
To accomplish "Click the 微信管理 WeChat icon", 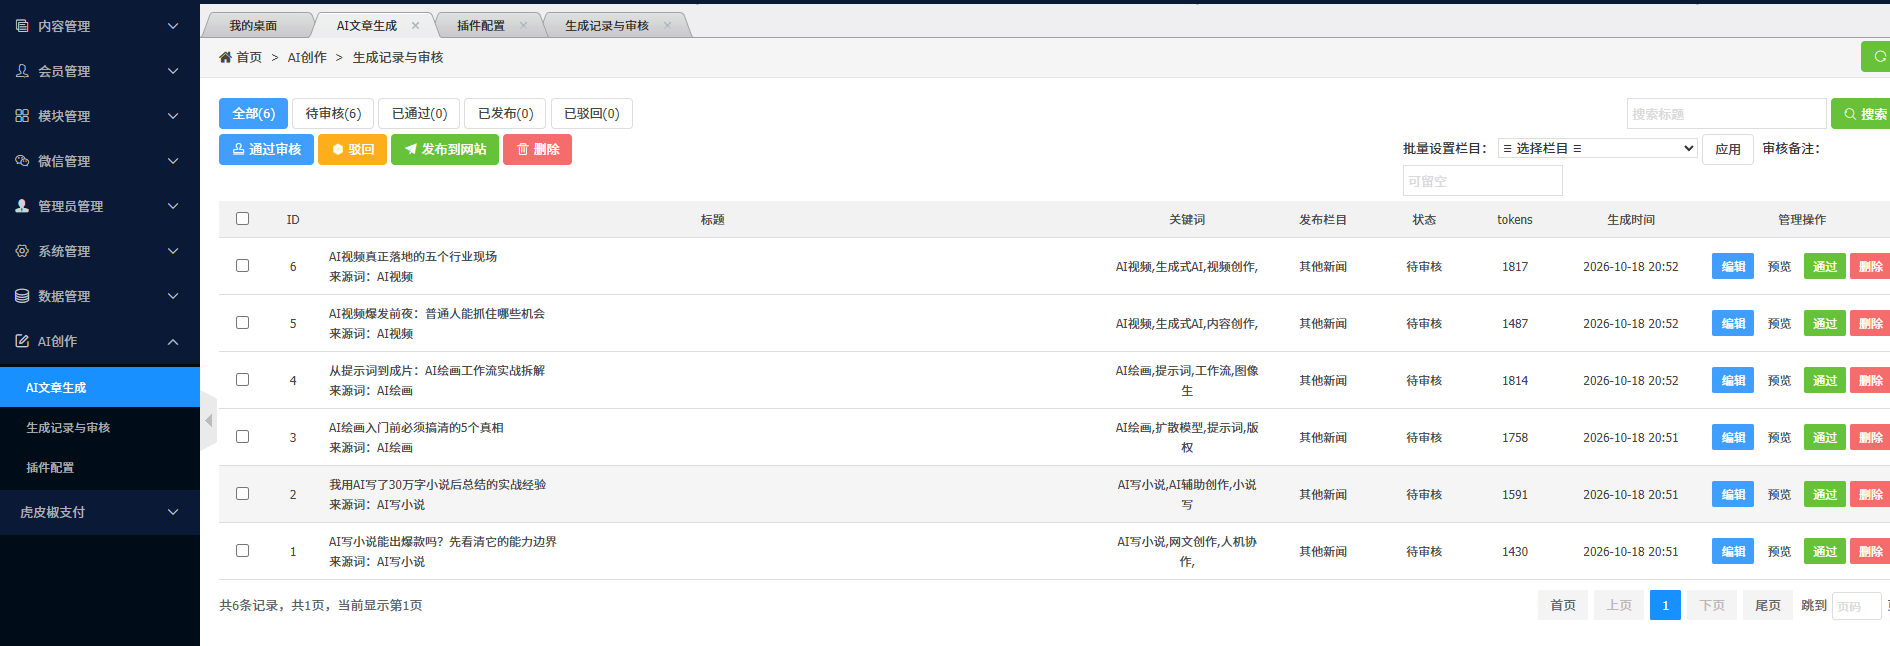I will click(x=22, y=161).
